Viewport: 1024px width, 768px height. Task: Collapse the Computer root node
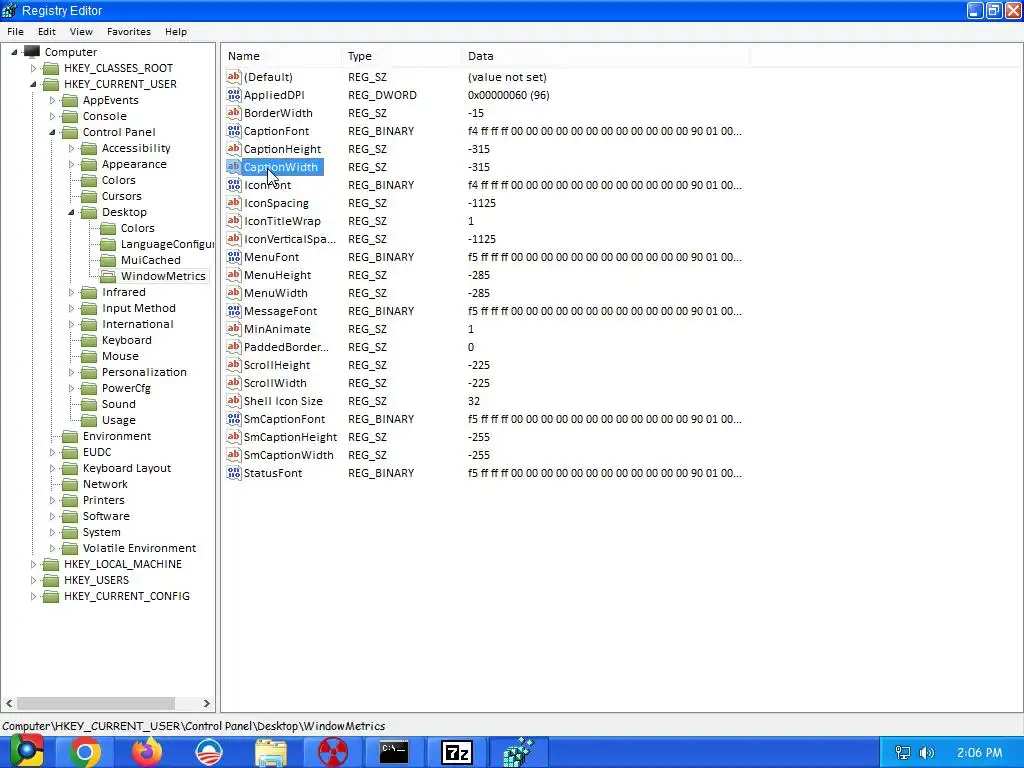coord(14,52)
